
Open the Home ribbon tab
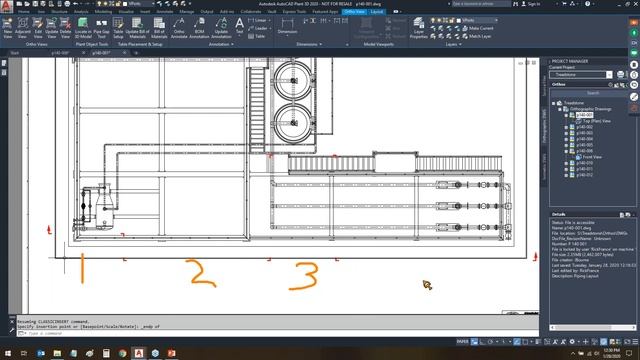tap(24, 12)
